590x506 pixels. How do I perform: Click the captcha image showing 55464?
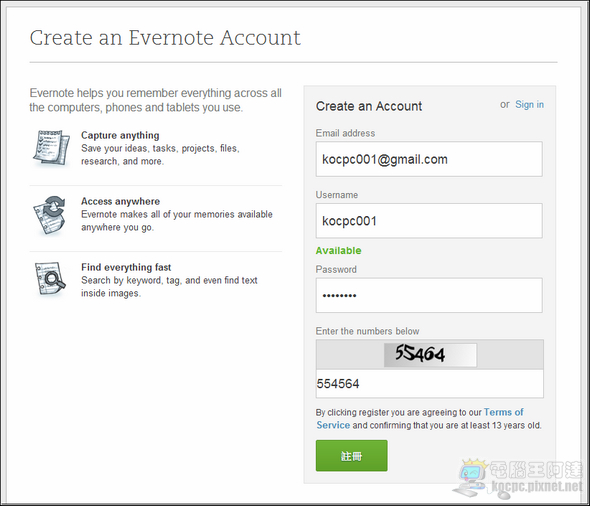click(x=430, y=354)
